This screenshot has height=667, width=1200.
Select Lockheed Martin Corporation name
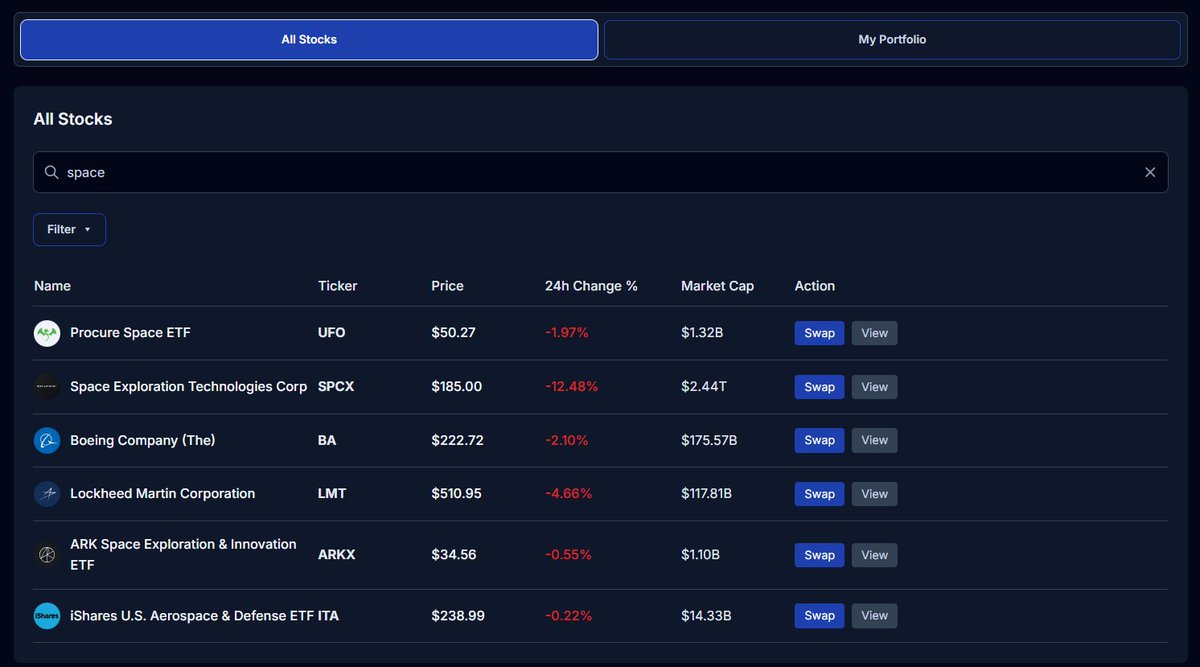(162, 494)
